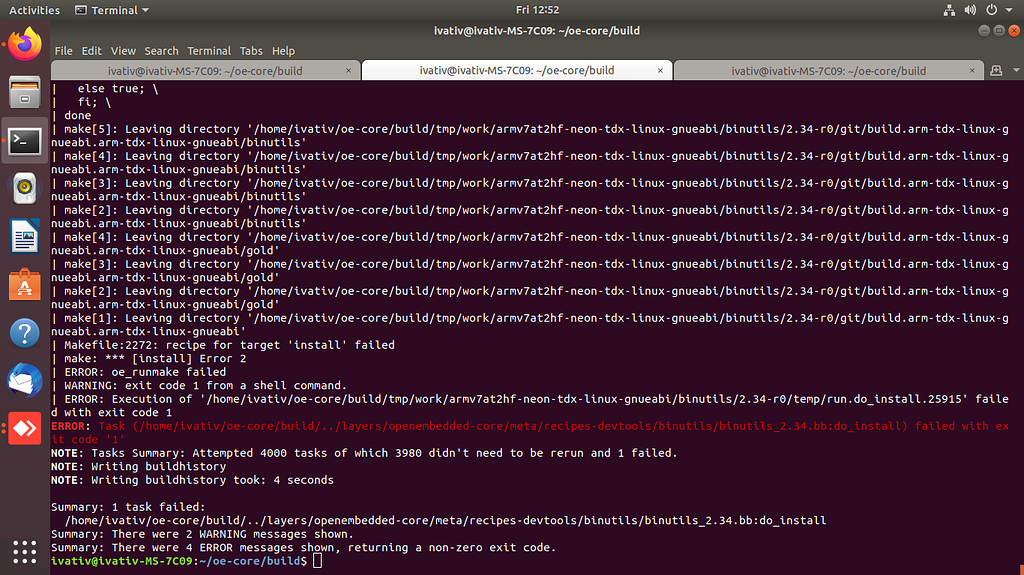Click the Activities button
Image resolution: width=1024 pixels, height=575 pixels.
point(34,10)
